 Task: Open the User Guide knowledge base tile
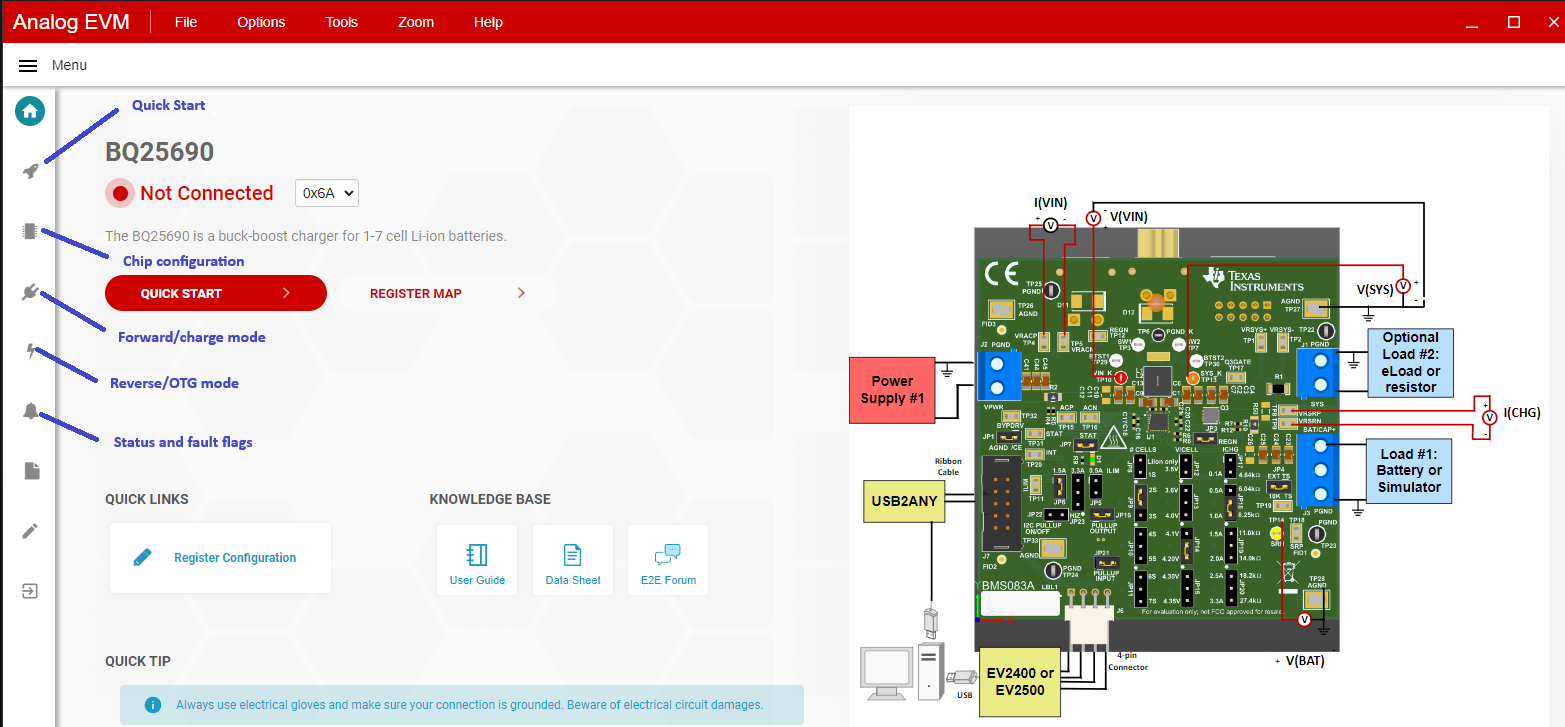click(477, 561)
